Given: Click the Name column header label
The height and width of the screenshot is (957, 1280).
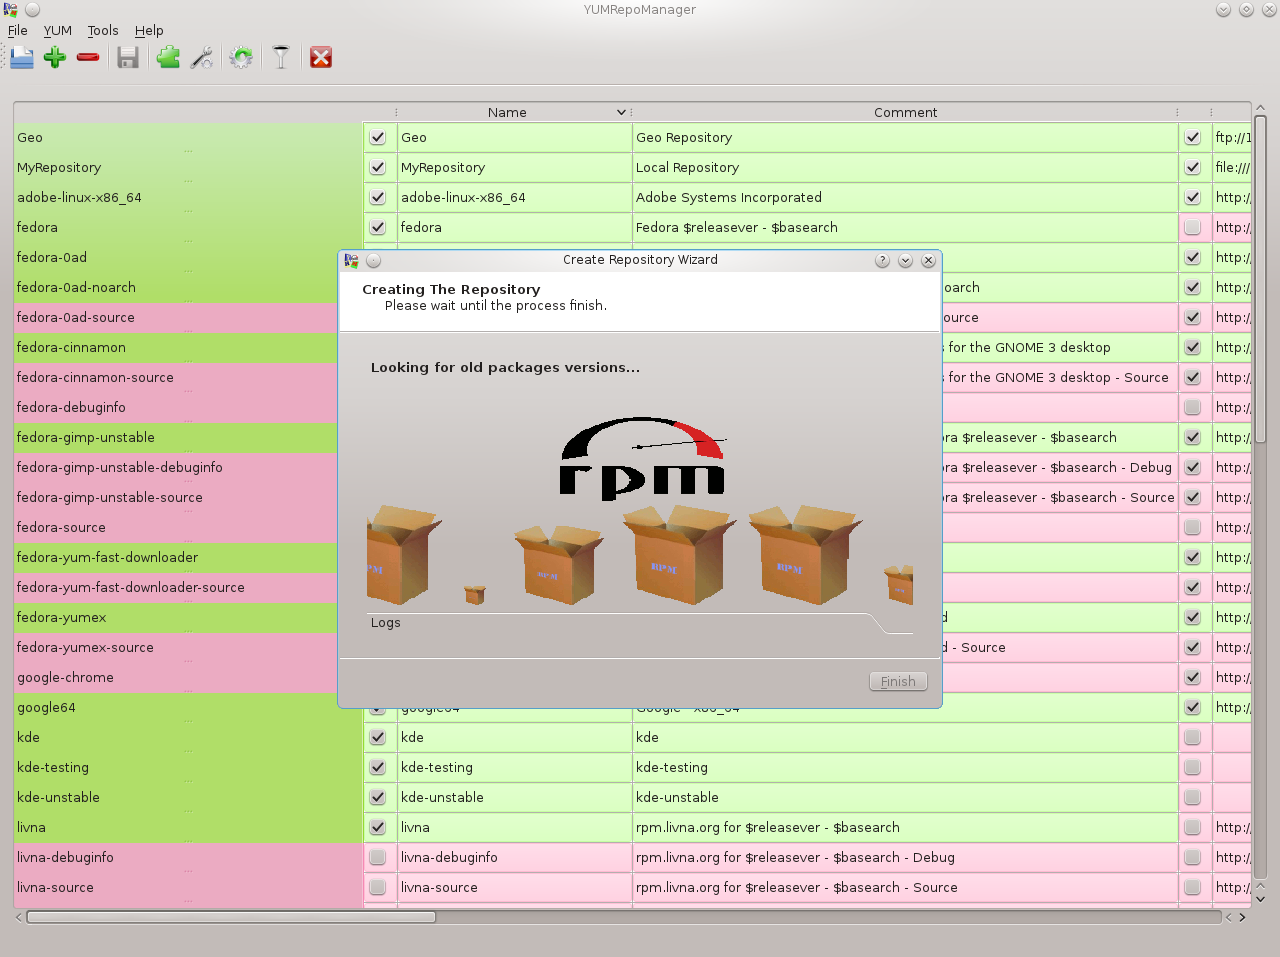Looking at the screenshot, I should pyautogui.click(x=507, y=113).
